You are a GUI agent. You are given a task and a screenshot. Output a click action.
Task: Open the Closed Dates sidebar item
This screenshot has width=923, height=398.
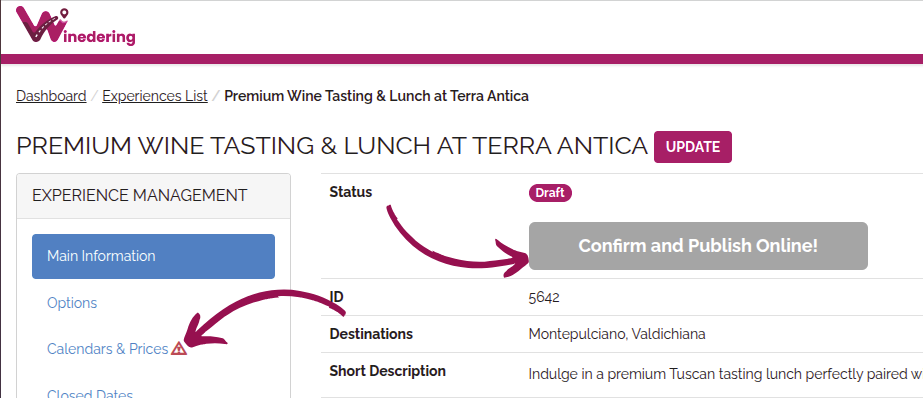90,392
